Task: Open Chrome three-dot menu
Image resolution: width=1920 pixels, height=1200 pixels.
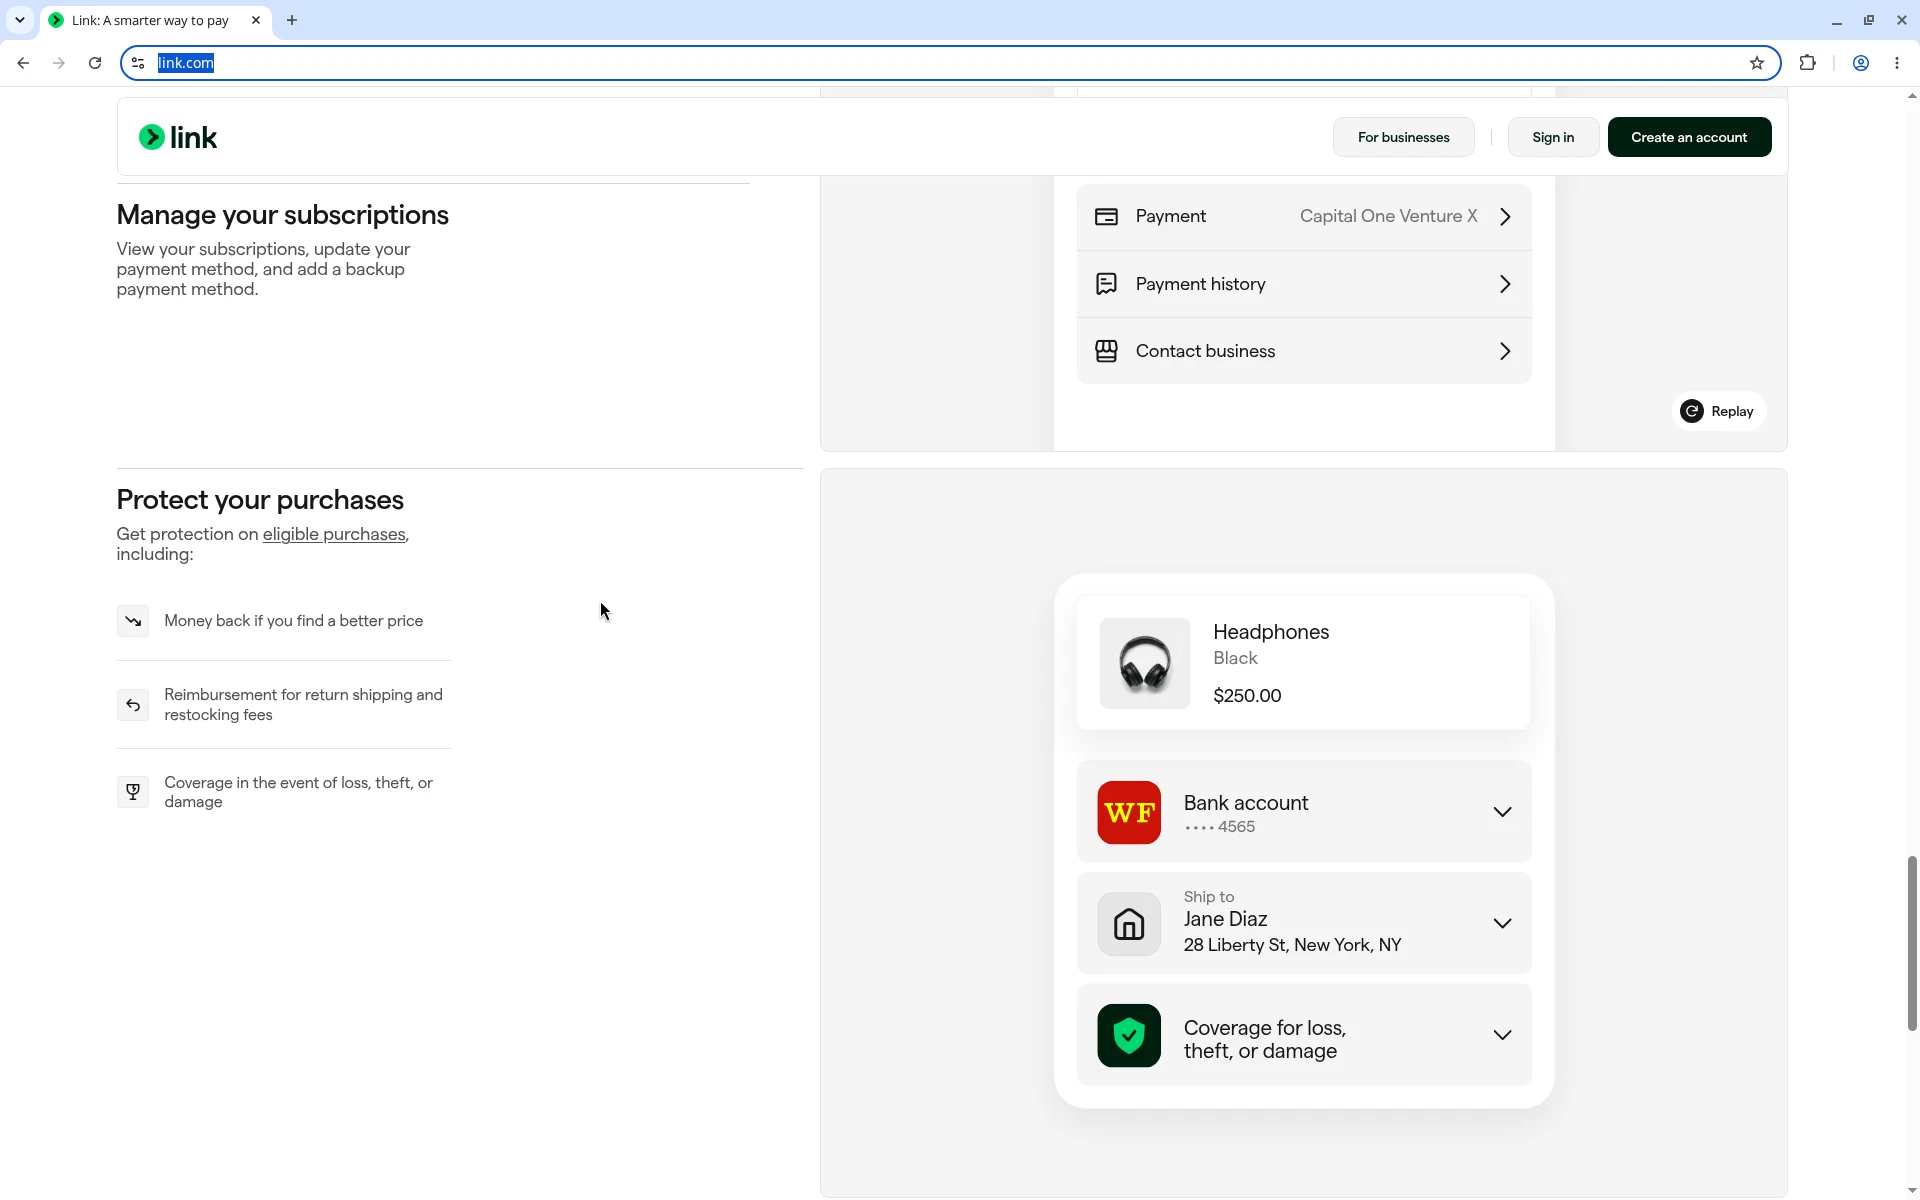Action: click(x=1897, y=63)
